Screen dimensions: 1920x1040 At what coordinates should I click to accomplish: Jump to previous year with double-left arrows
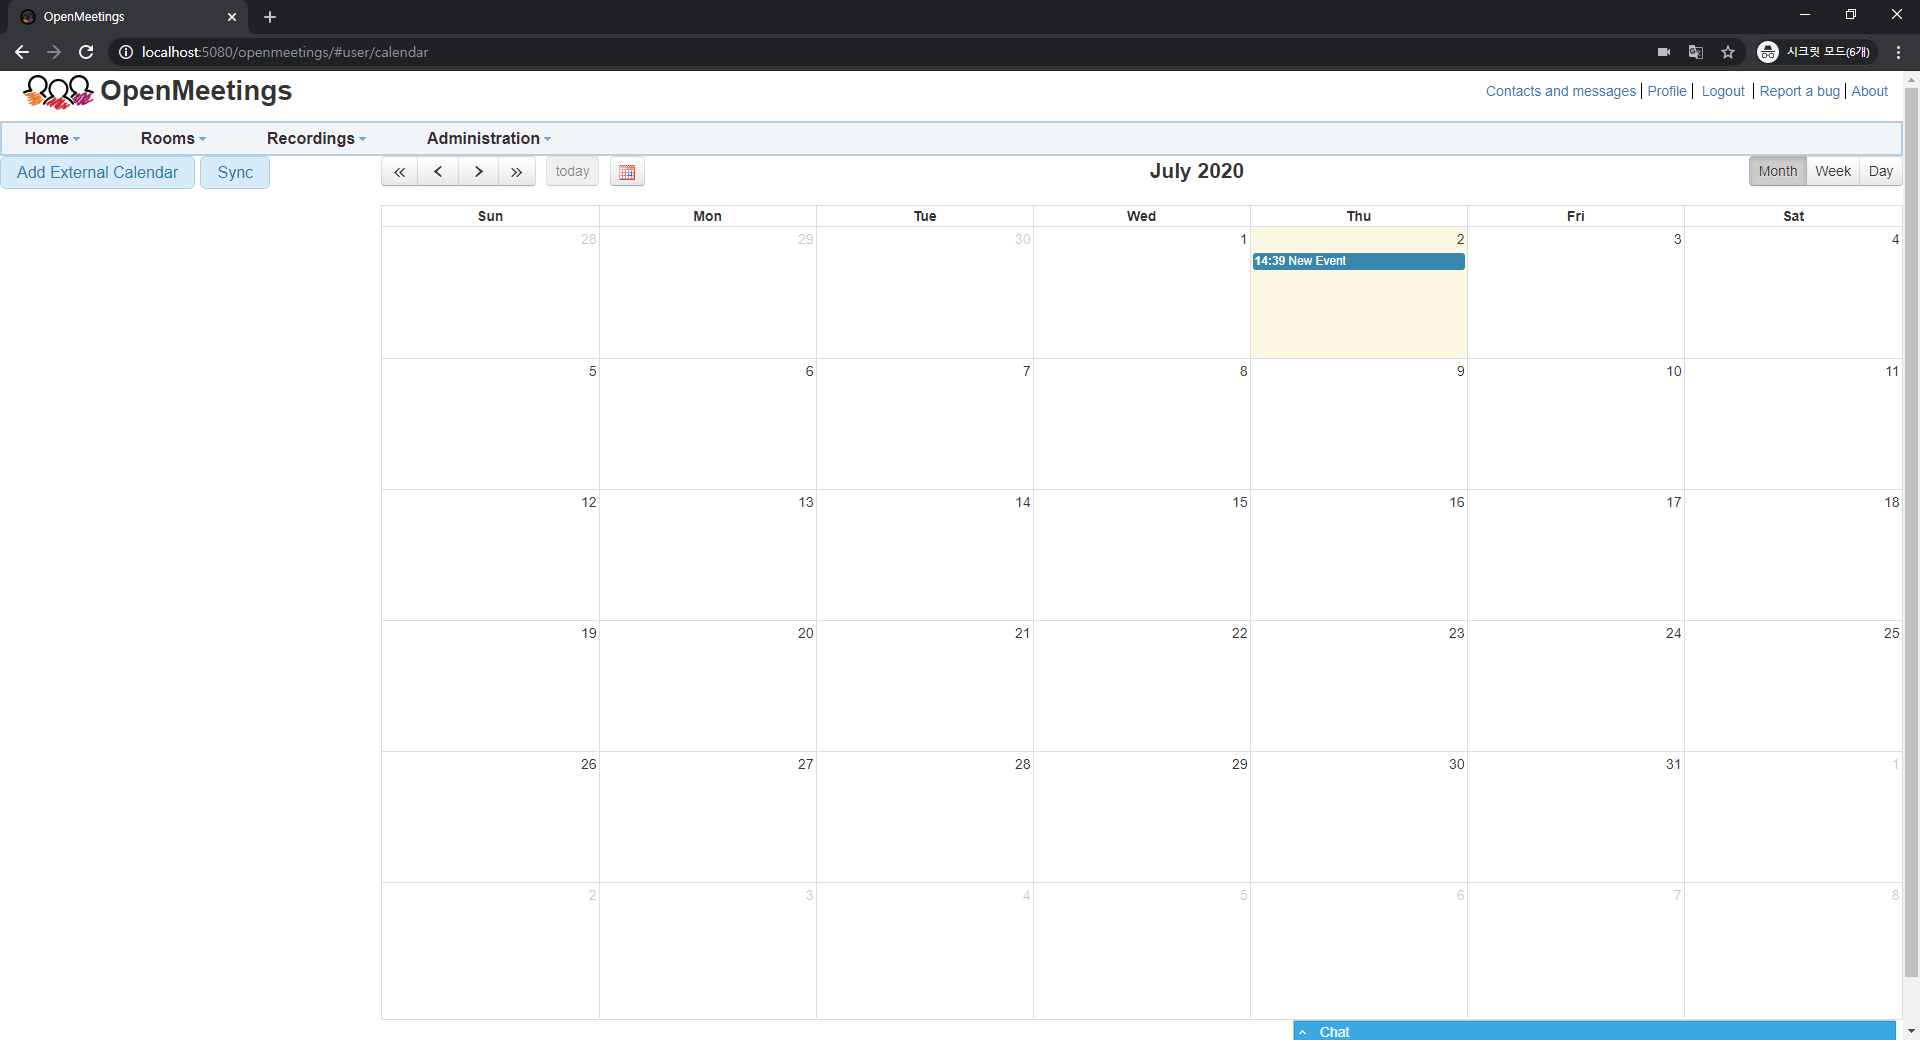[x=399, y=172]
